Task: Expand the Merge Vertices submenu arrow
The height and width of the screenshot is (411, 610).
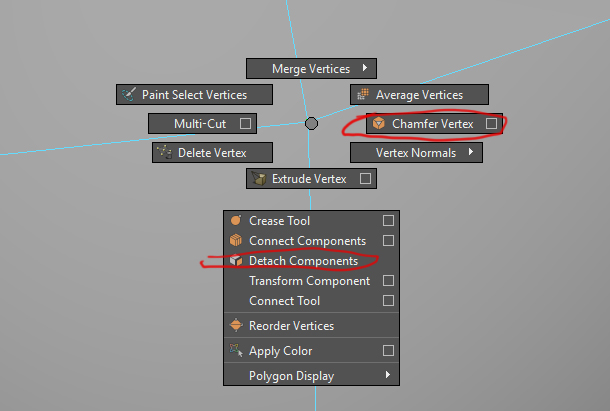Action: (365, 69)
